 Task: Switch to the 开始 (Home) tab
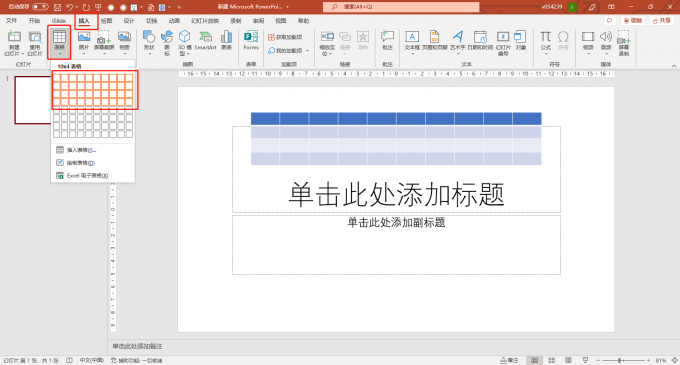point(34,21)
